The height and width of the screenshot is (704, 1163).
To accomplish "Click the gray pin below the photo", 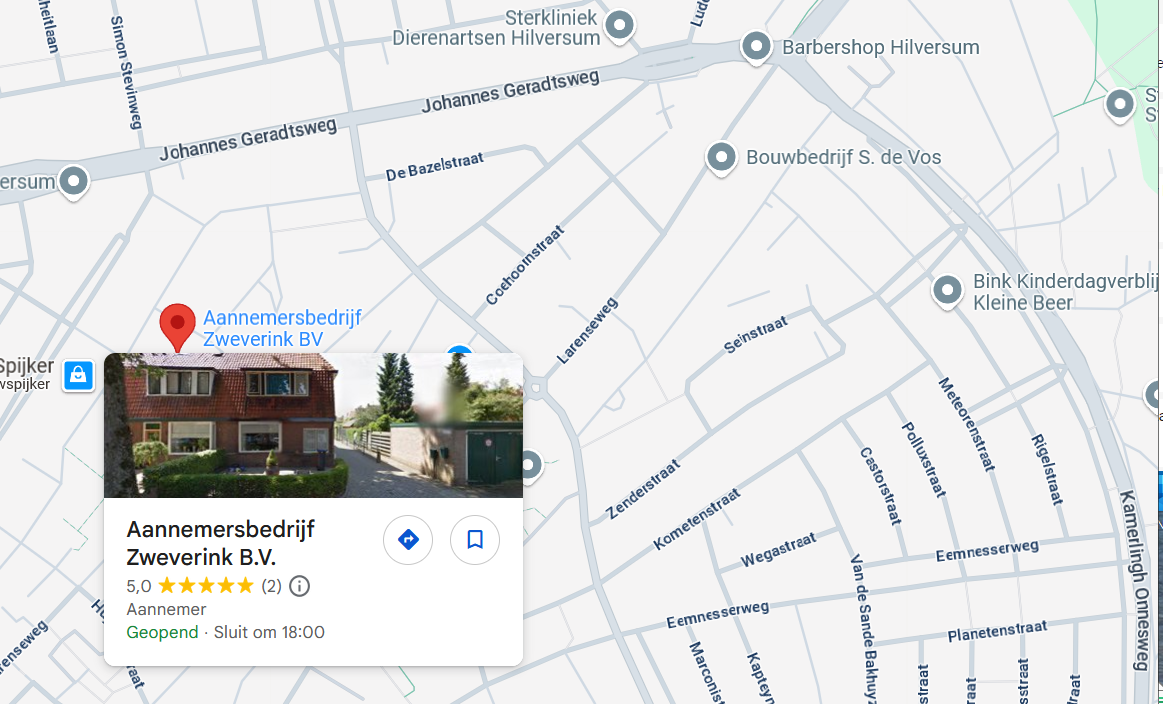I will click(530, 466).
